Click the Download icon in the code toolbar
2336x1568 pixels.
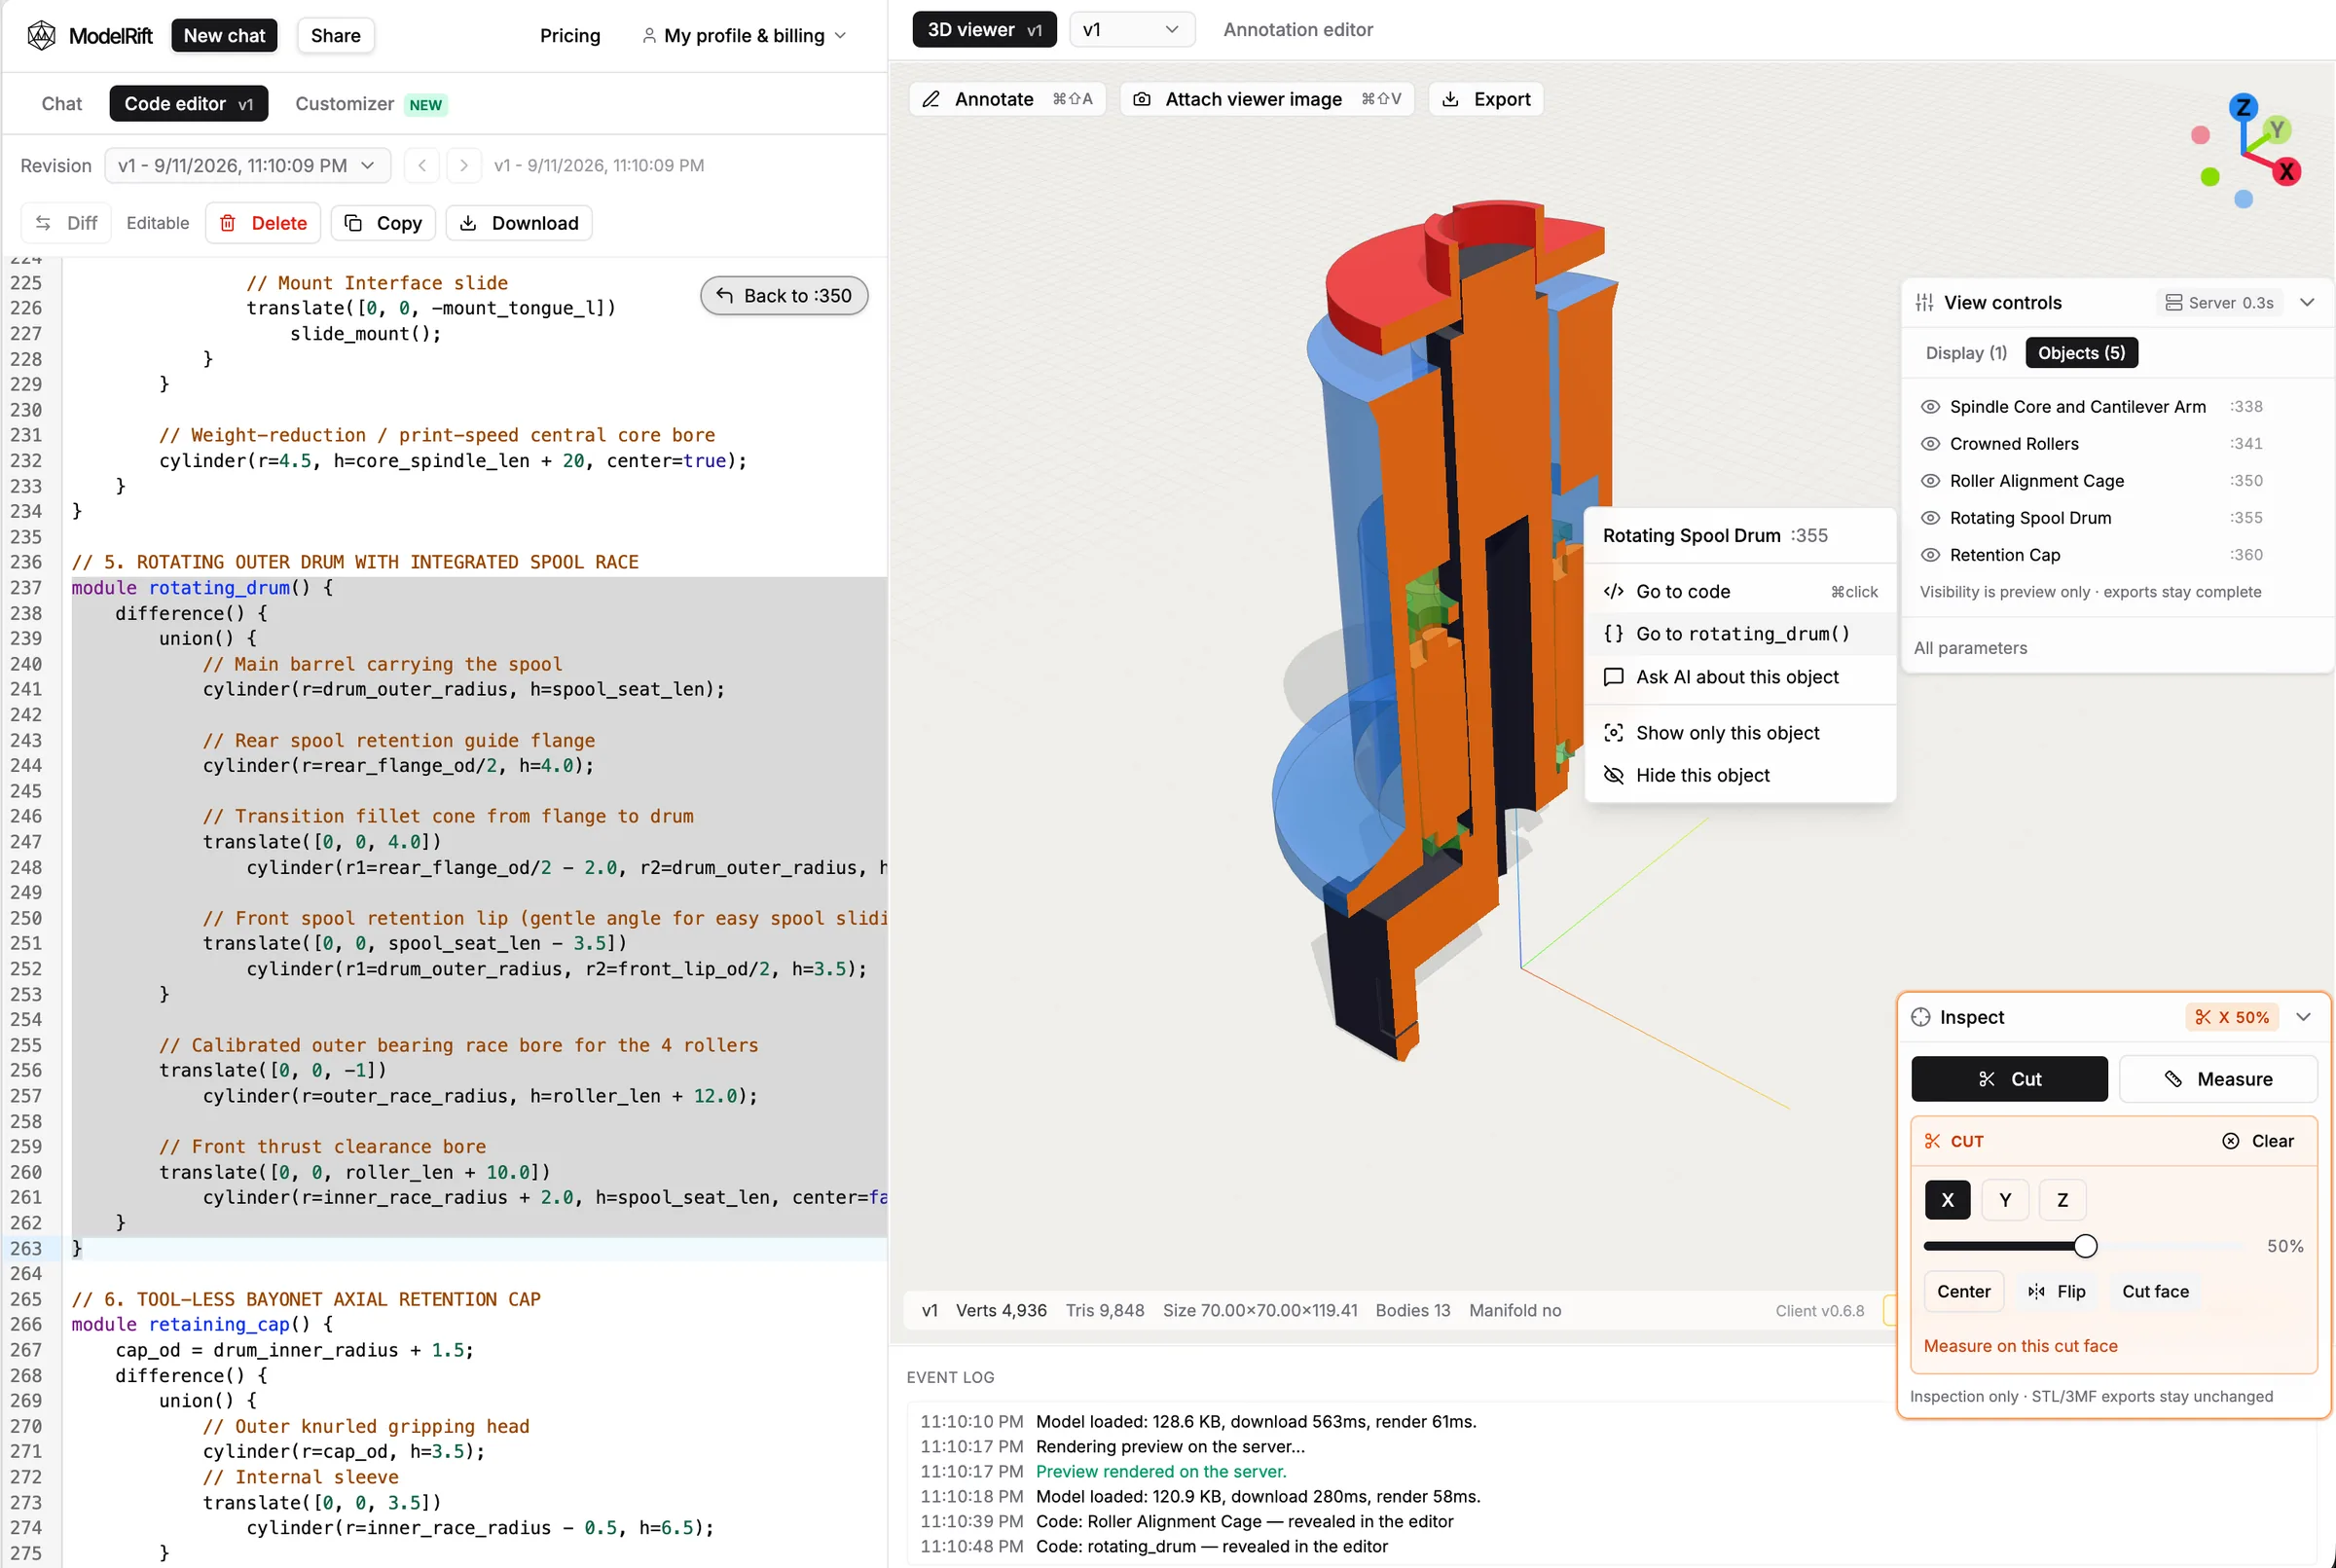click(468, 223)
